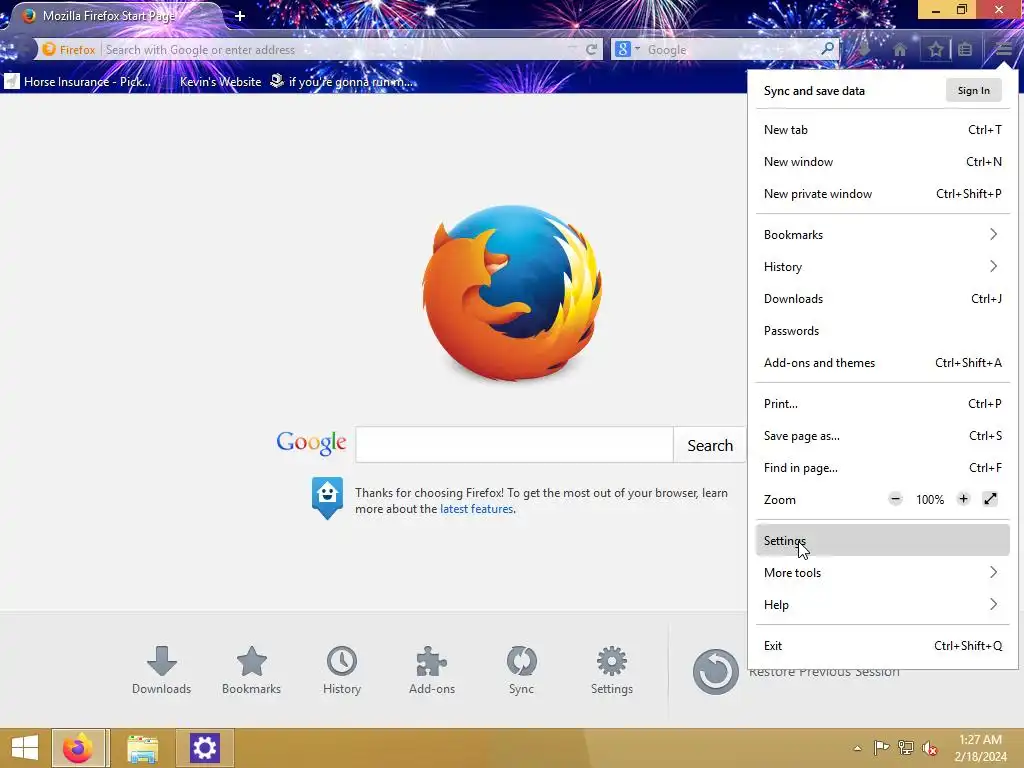Image resolution: width=1024 pixels, height=768 pixels.
Task: Open Sync shortcut on start page
Action: 521,671
